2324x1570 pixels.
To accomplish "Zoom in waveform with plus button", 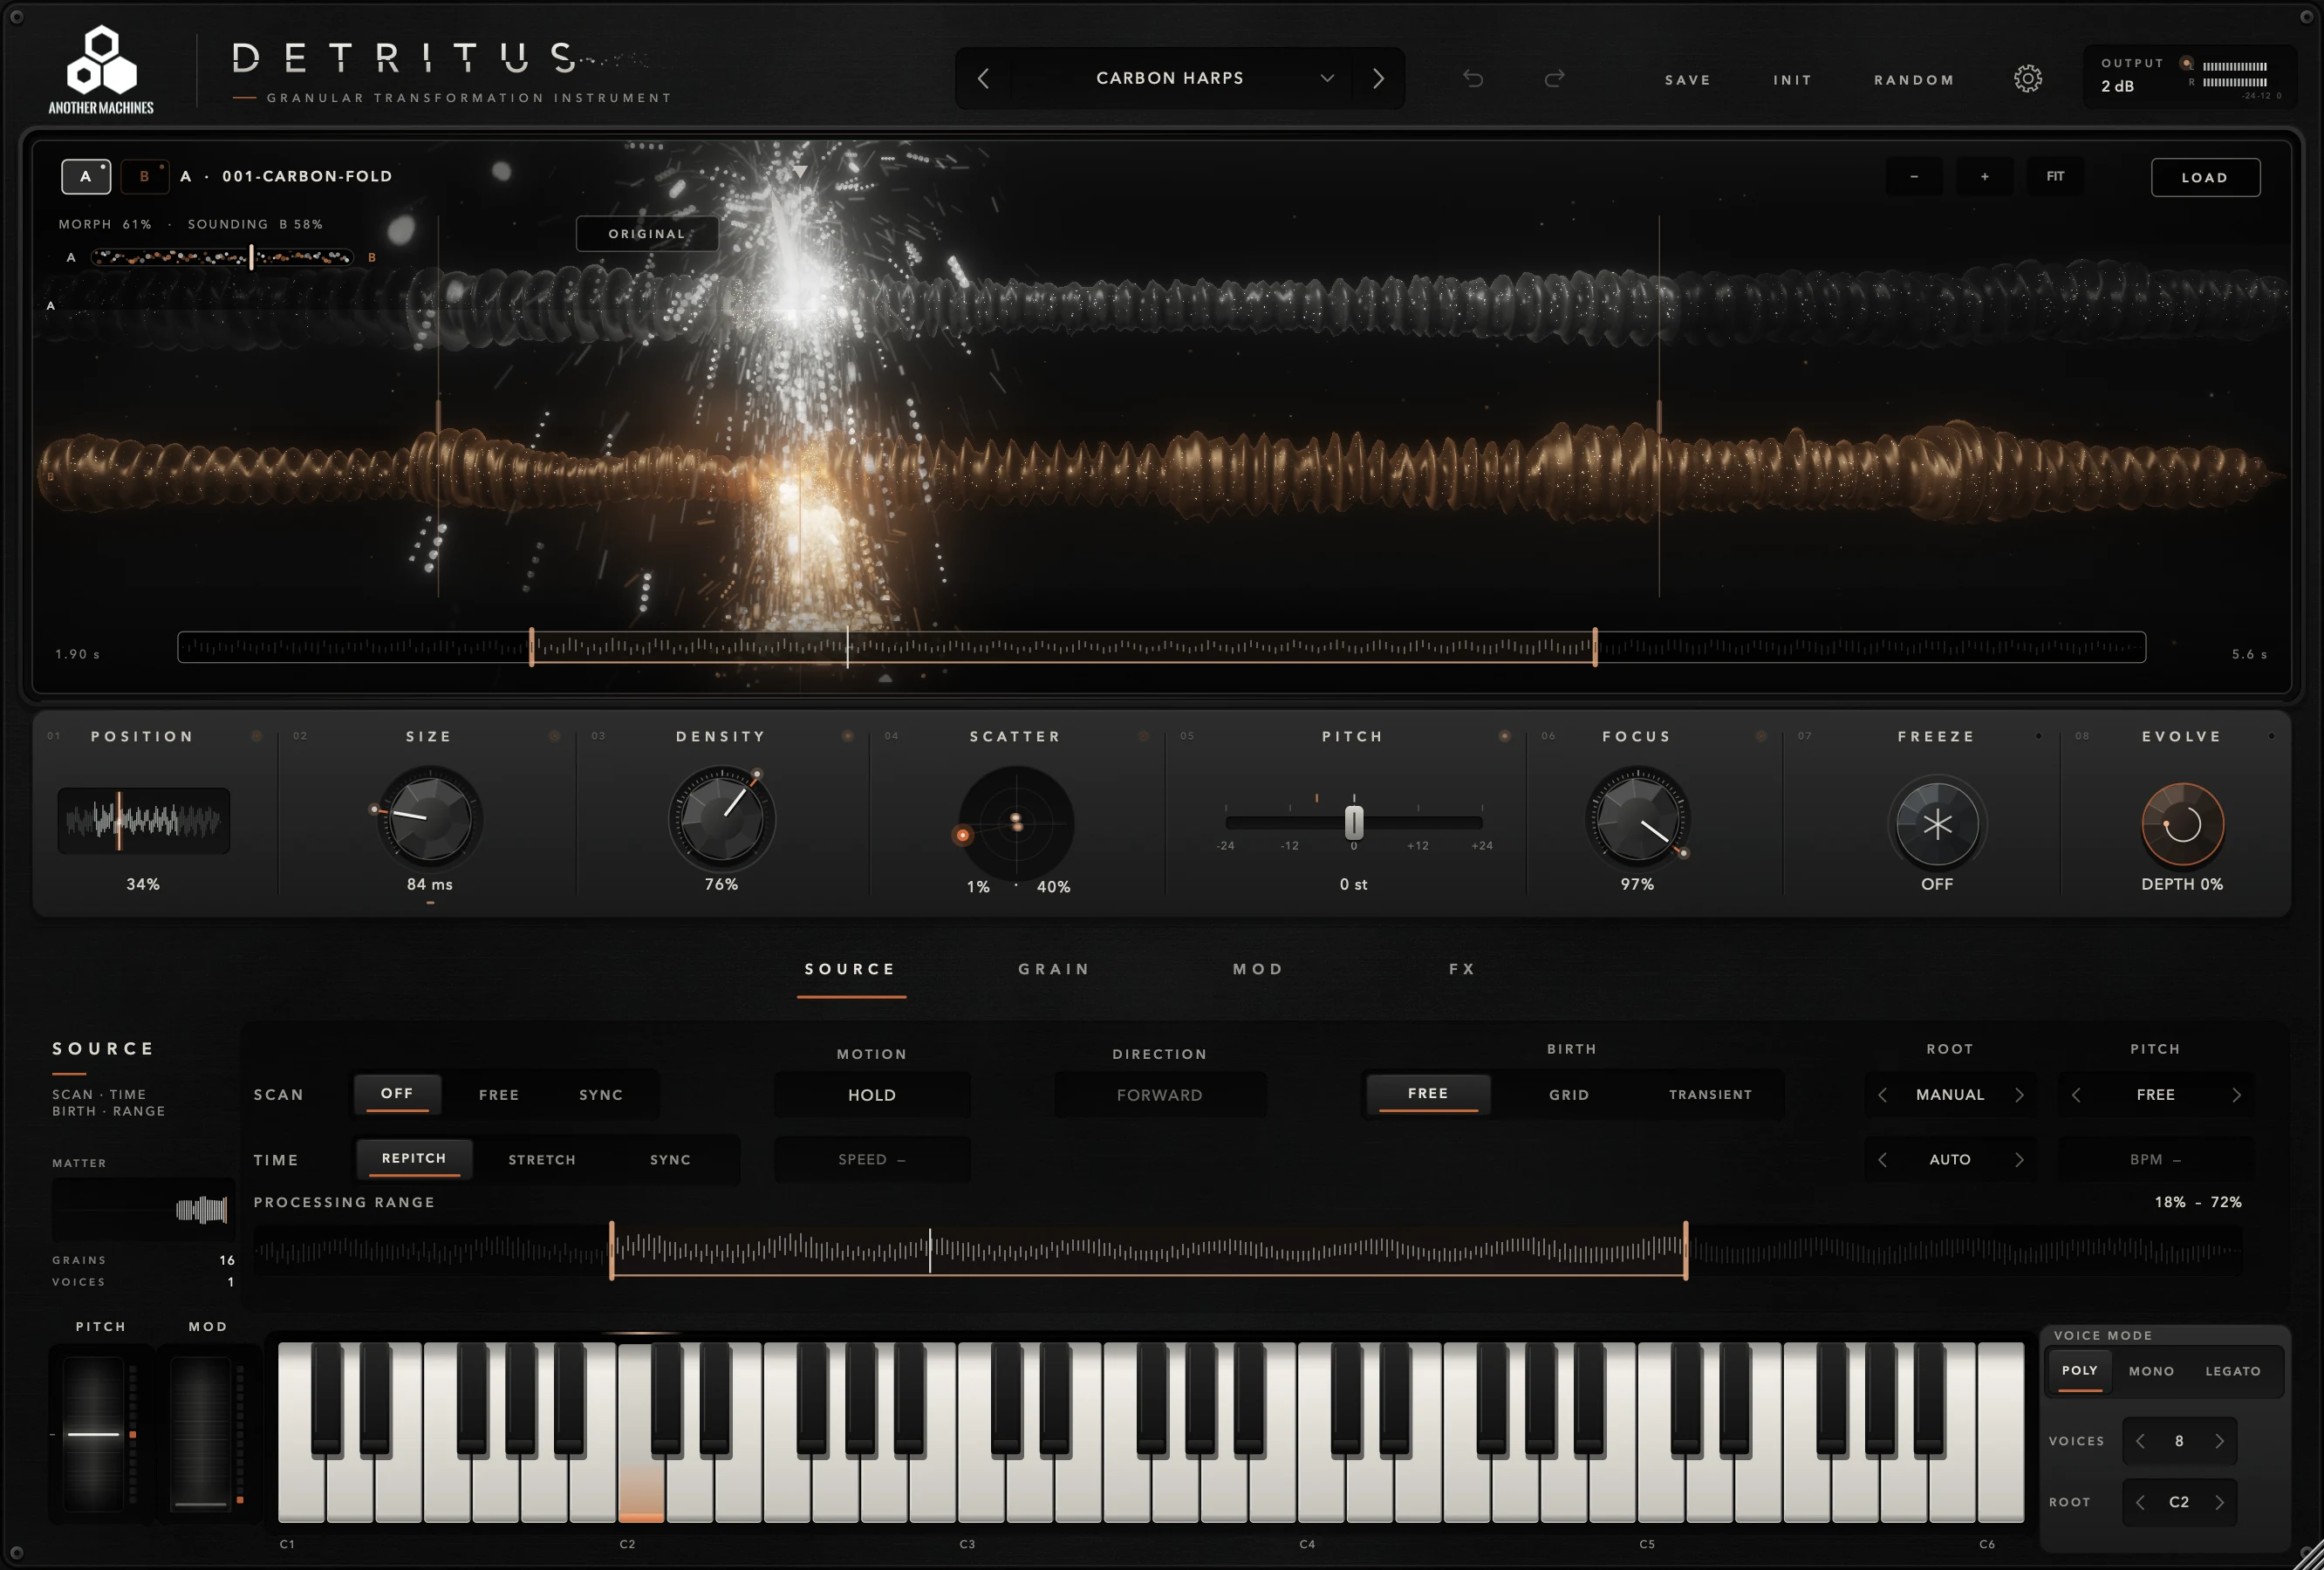I will pos(1984,177).
